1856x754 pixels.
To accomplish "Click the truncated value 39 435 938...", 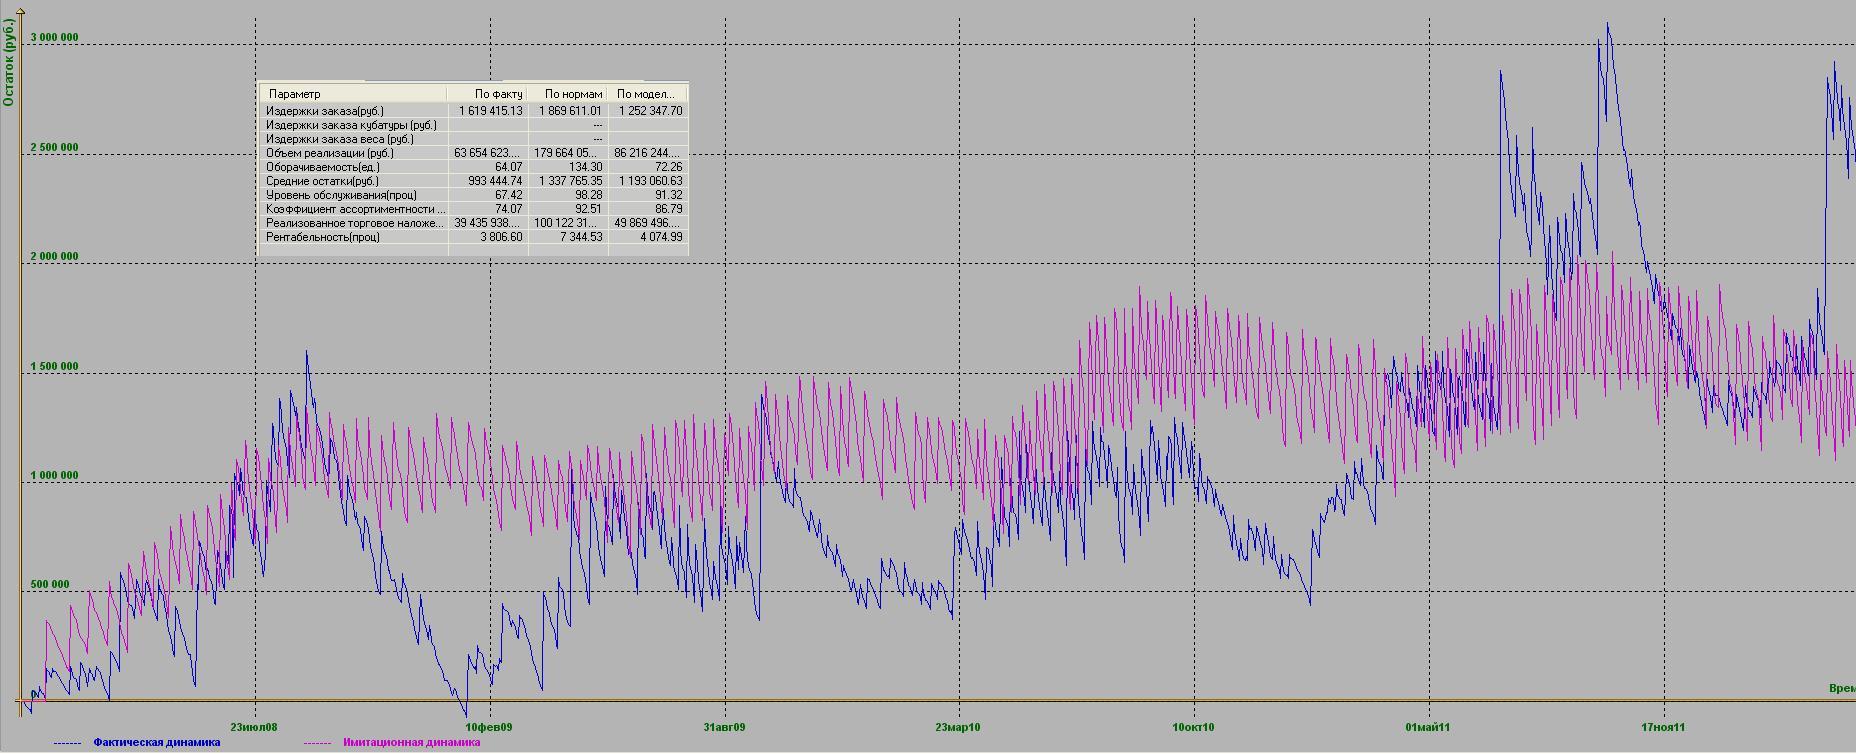I will (488, 223).
